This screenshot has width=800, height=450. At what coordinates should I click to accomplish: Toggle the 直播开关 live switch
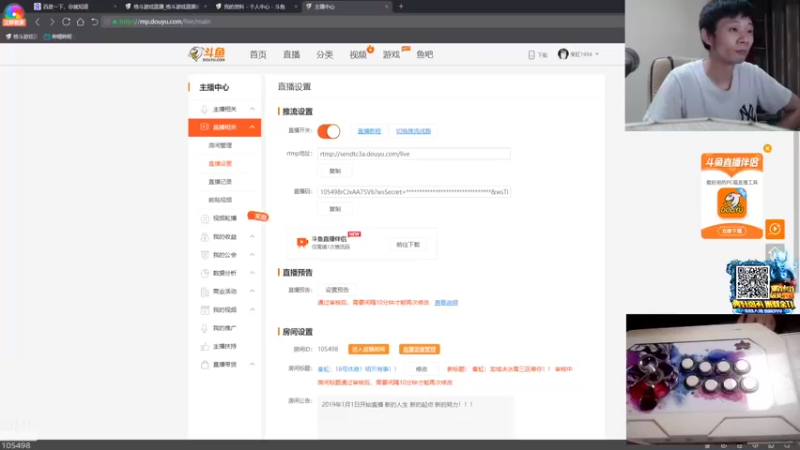point(329,131)
